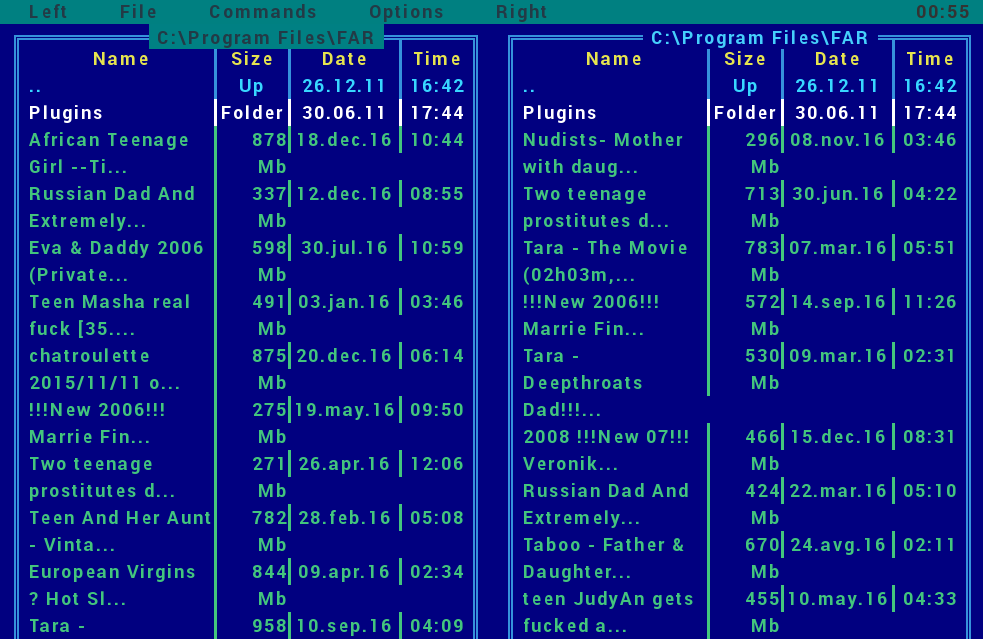This screenshot has width=983, height=639.
Task: Click the 15.dec.16 date cell
Action: click(x=837, y=436)
